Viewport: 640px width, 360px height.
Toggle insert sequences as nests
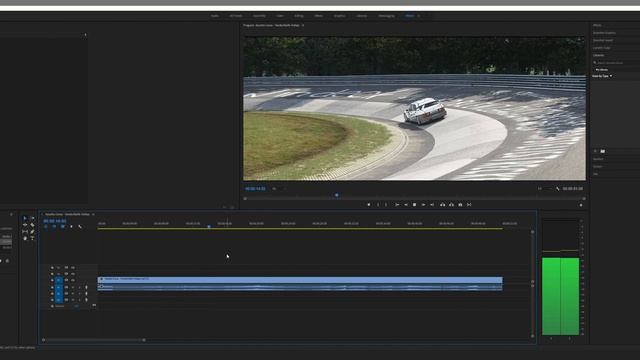pos(46,227)
